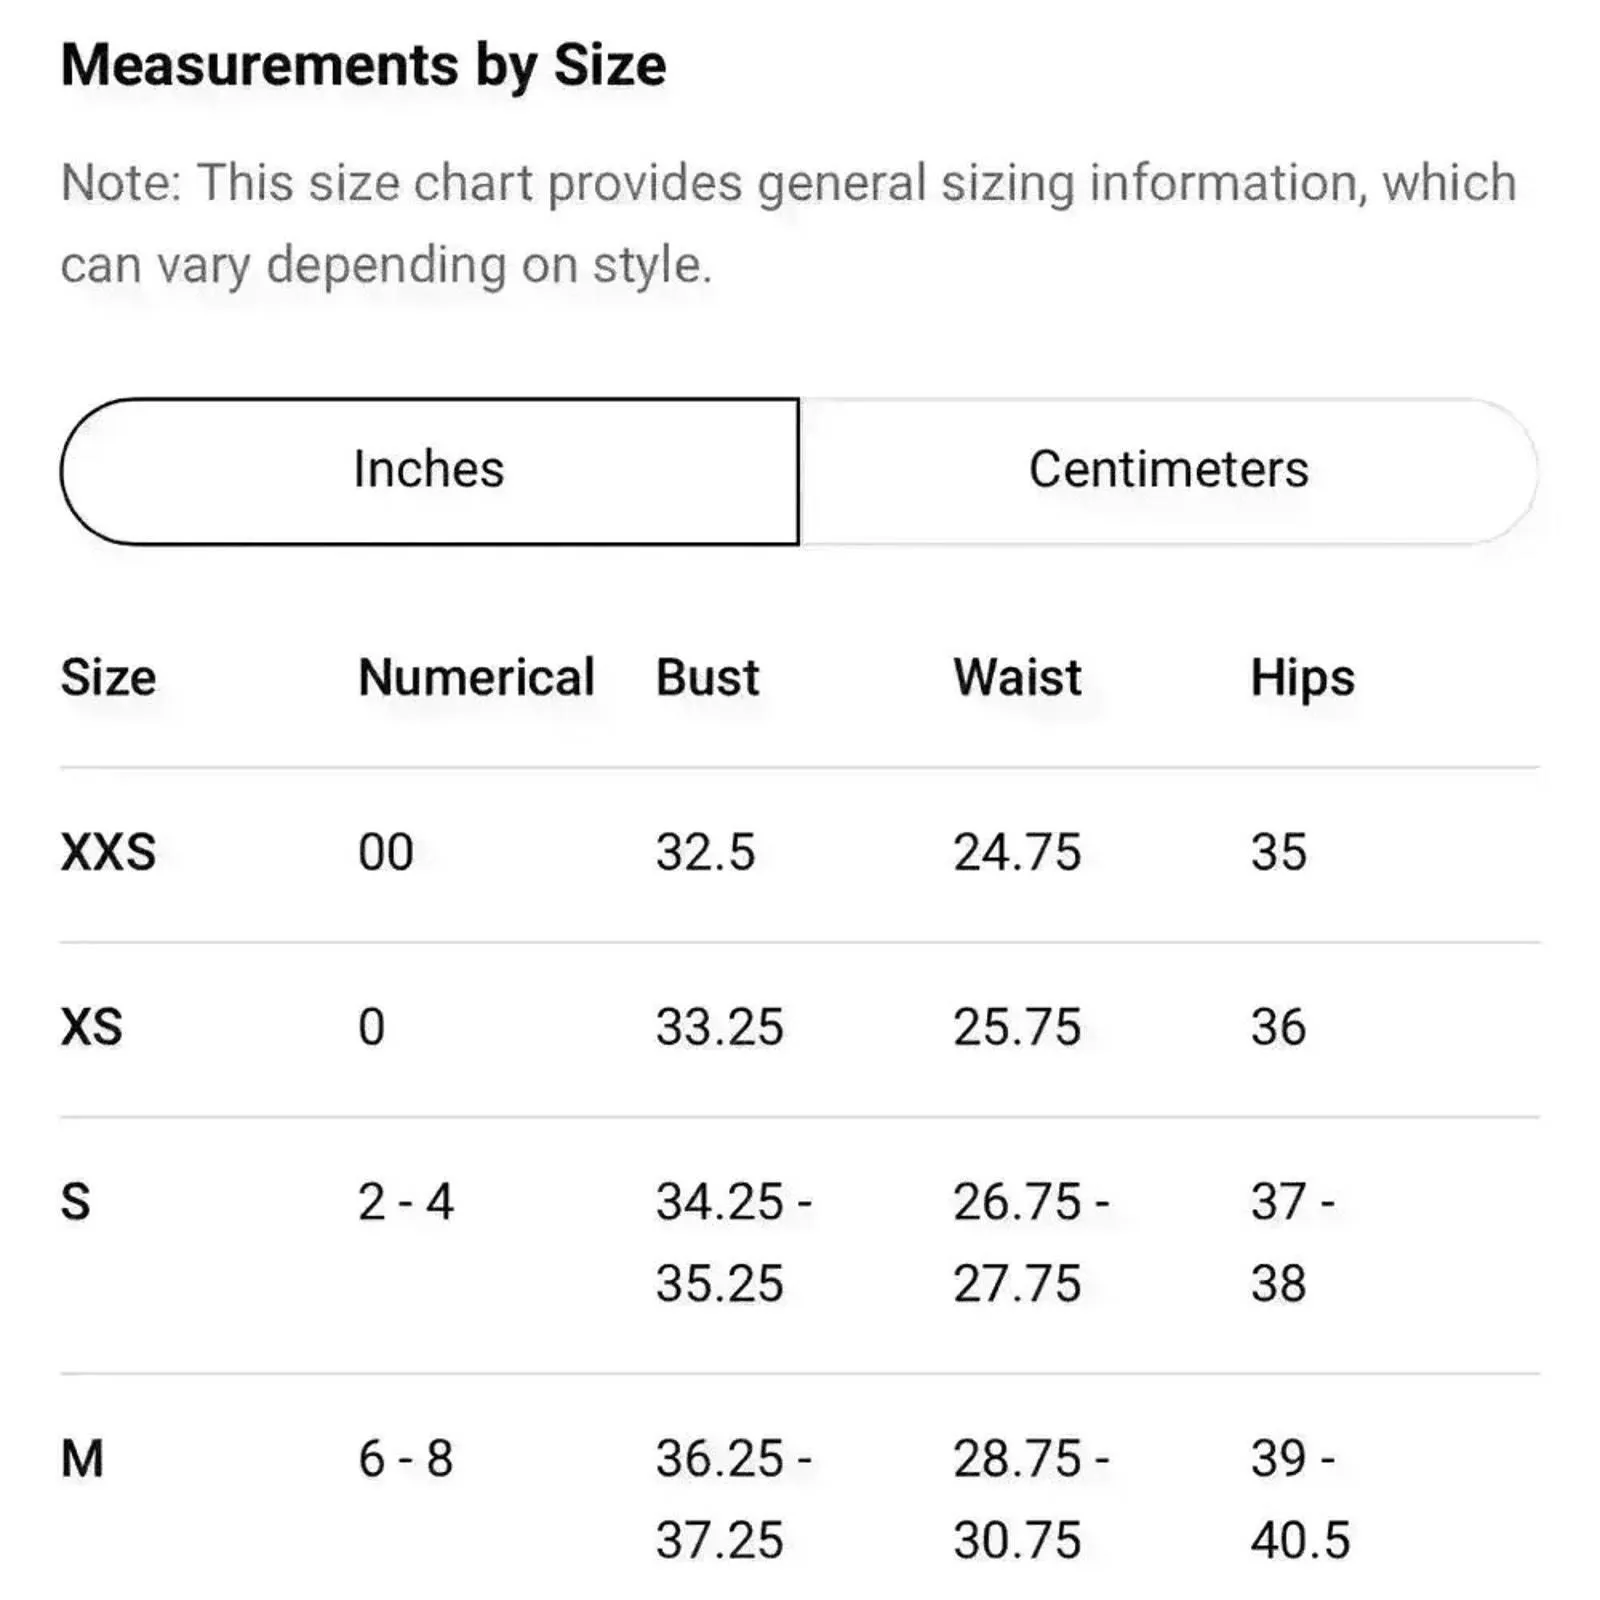Click the Measurements by Size heading

click(x=363, y=66)
